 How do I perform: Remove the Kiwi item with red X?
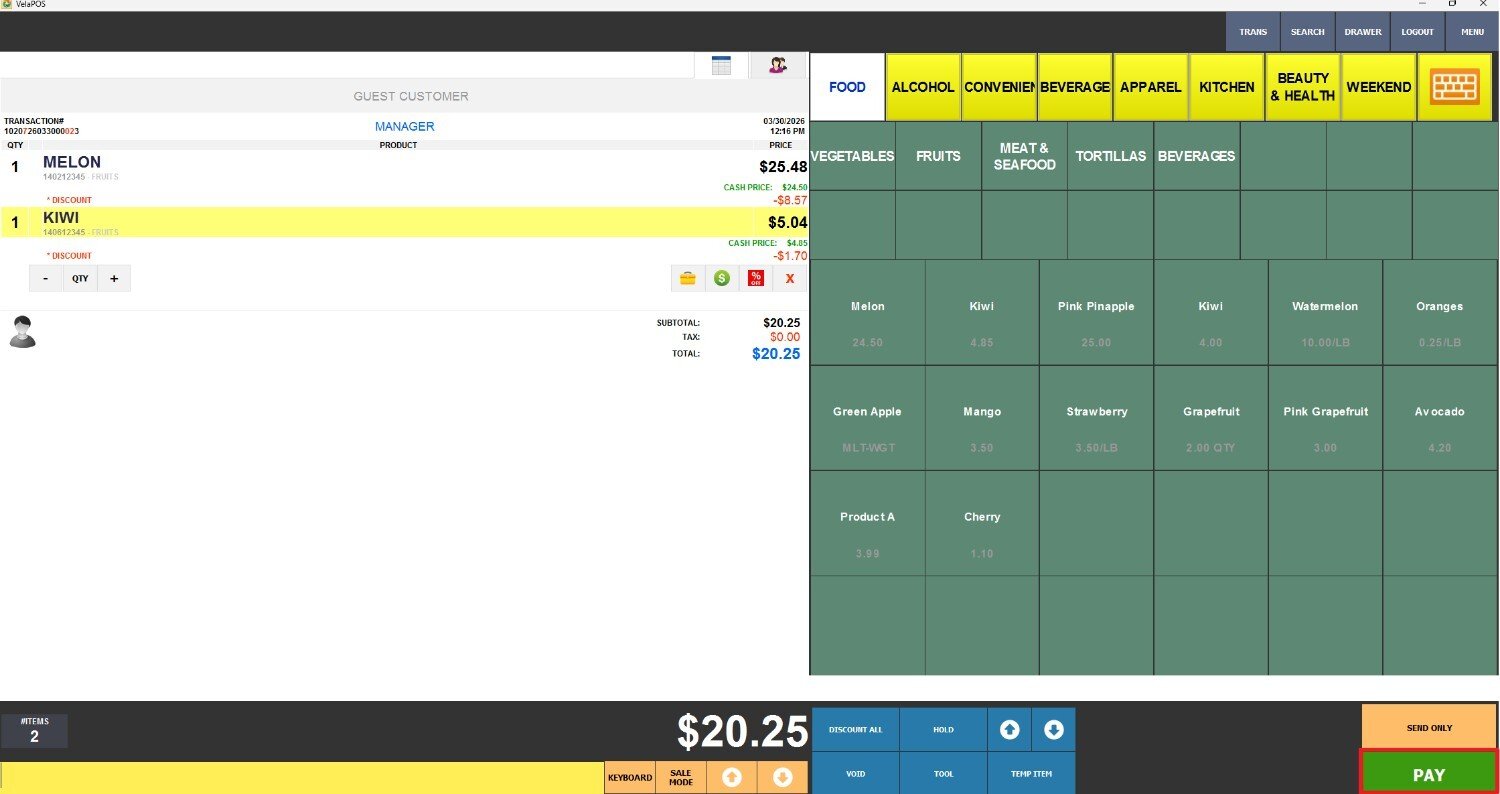[x=790, y=279]
